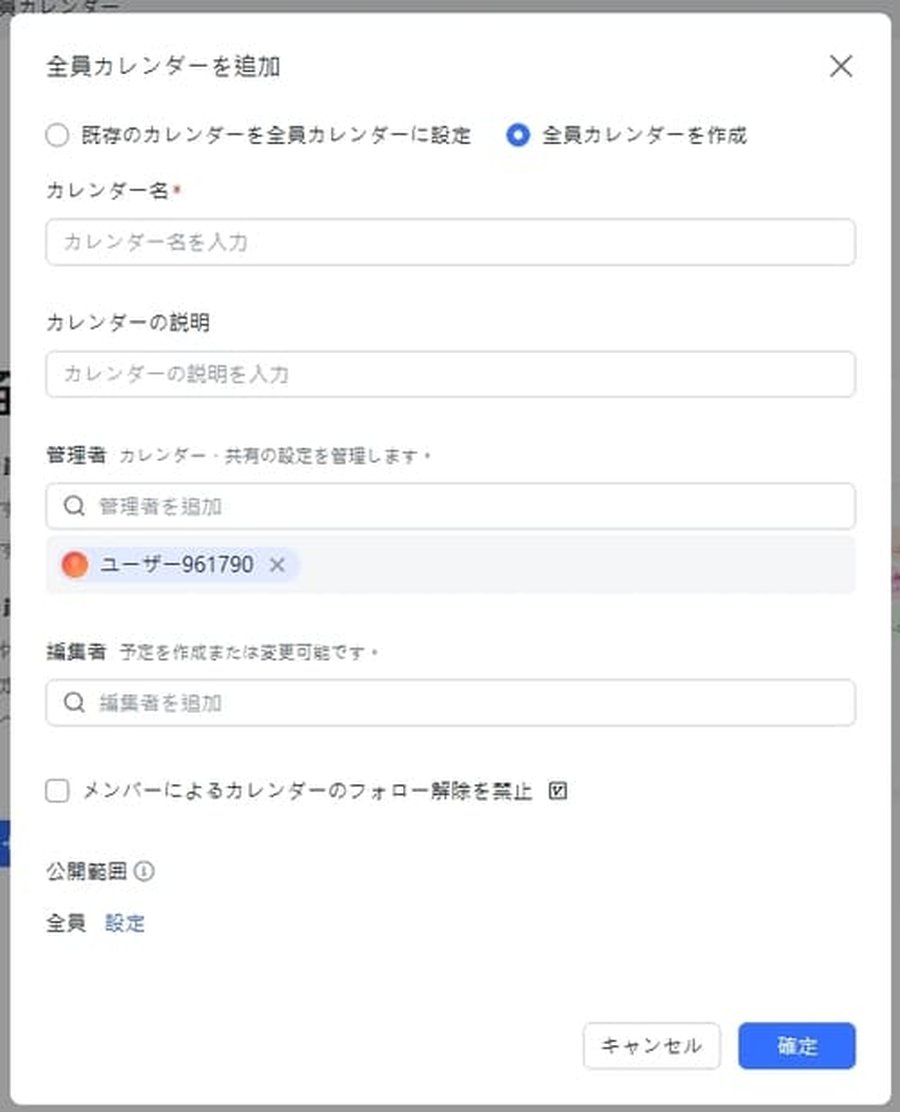Click the カレンダーの説明を入力 input field
This screenshot has height=1112, width=900.
[450, 375]
